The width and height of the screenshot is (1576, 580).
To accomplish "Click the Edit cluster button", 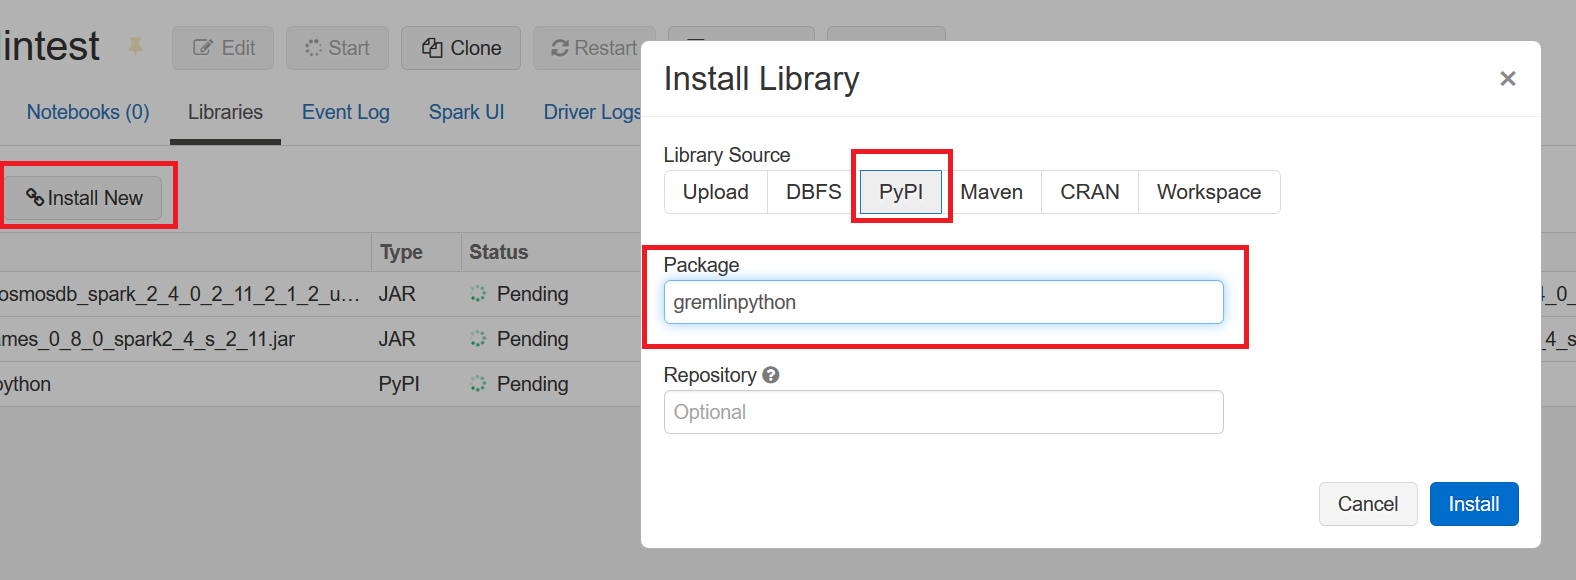I will [x=223, y=48].
